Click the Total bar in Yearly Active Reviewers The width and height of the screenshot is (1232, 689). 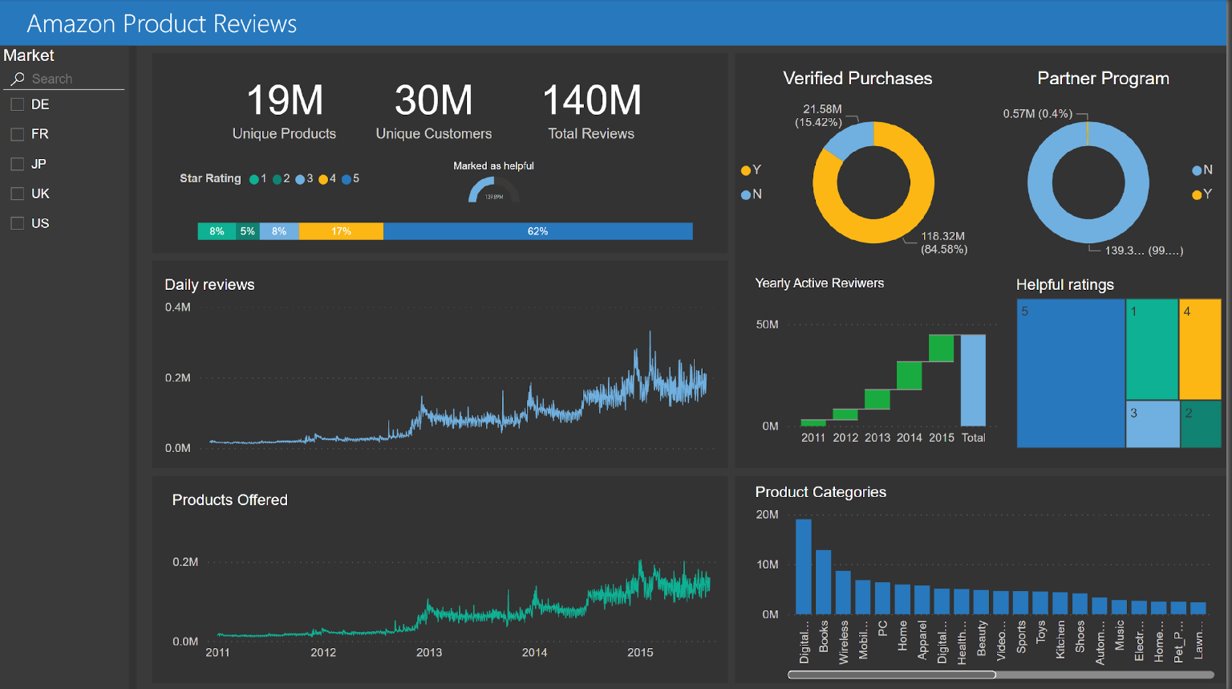point(973,380)
